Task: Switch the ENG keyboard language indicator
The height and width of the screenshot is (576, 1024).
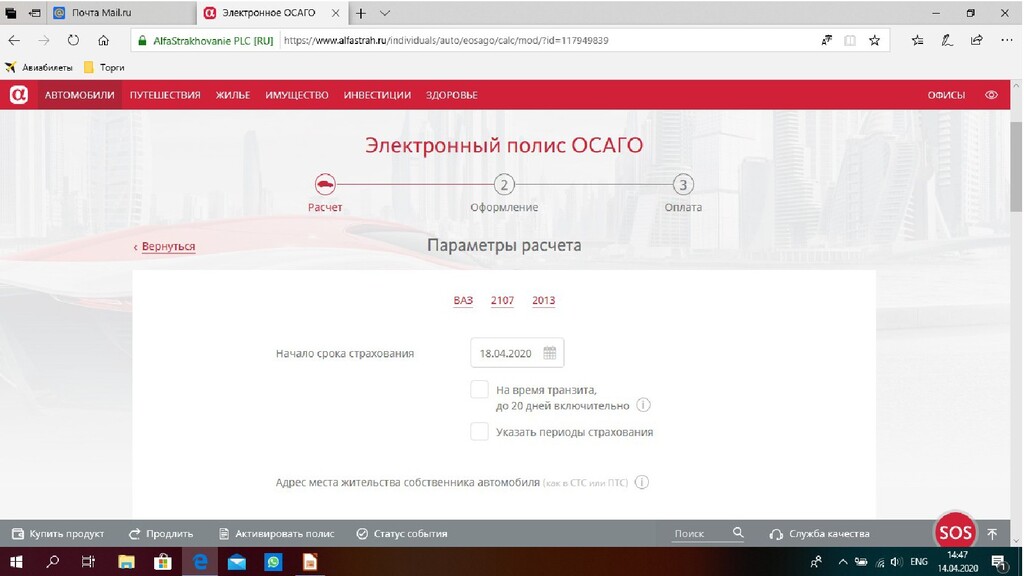Action: coord(918,562)
